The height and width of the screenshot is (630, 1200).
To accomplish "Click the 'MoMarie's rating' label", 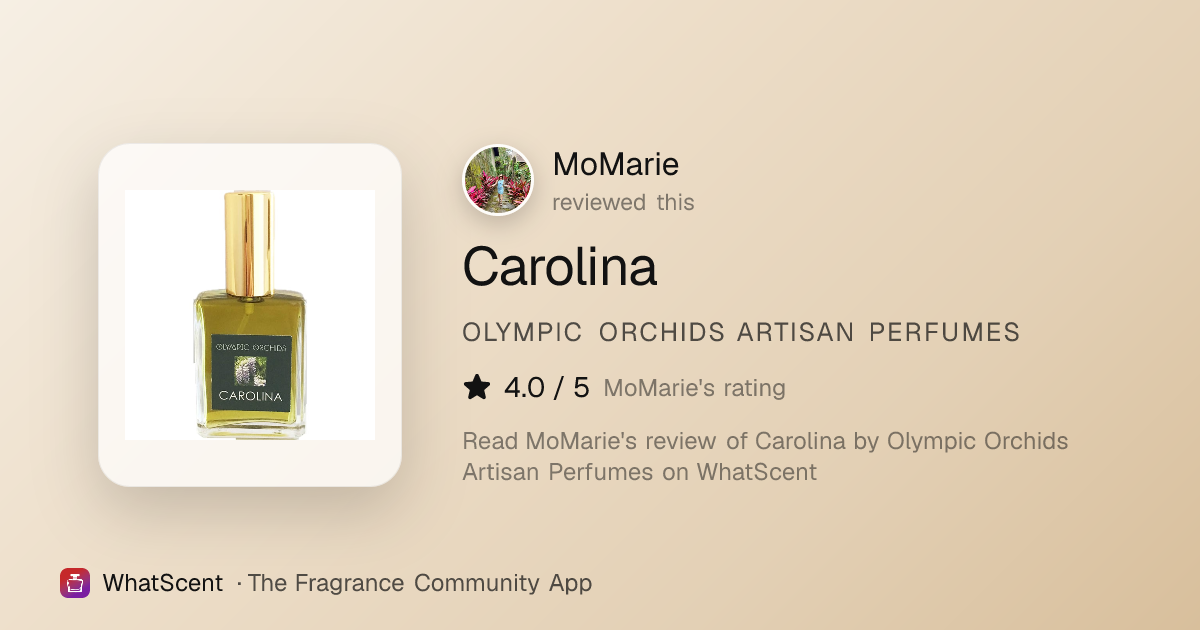I will pyautogui.click(x=695, y=388).
